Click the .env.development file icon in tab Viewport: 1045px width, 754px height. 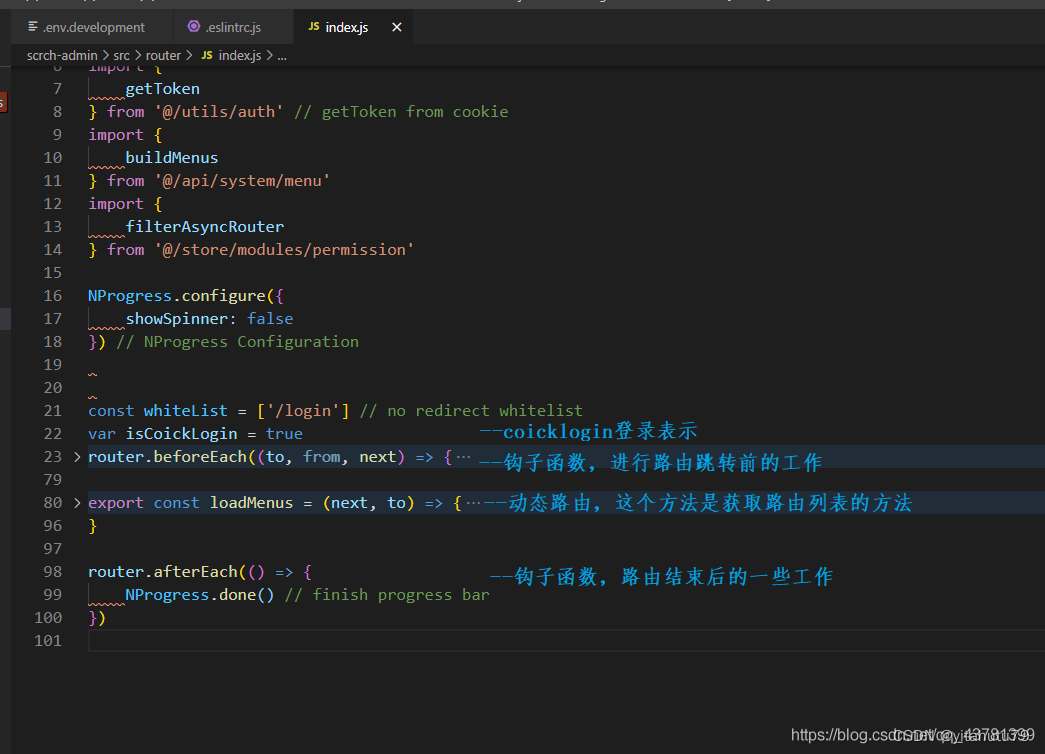tap(33, 27)
